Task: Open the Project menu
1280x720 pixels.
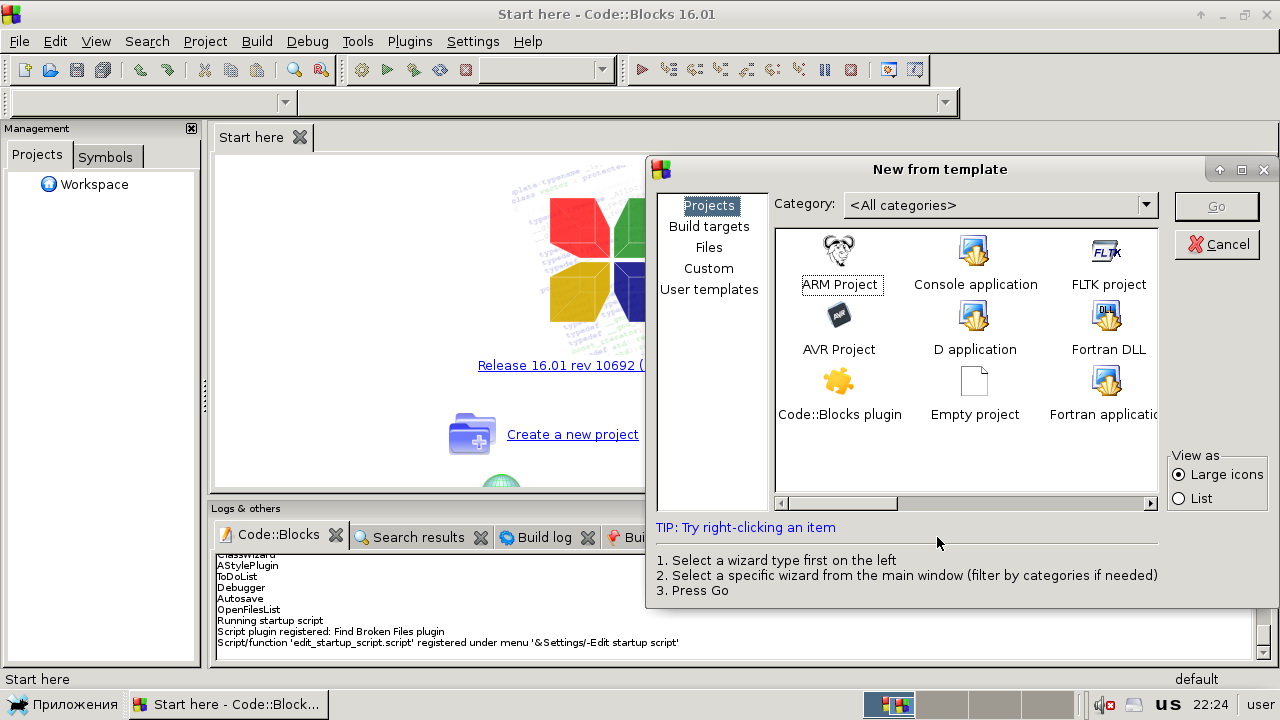Action: [205, 41]
